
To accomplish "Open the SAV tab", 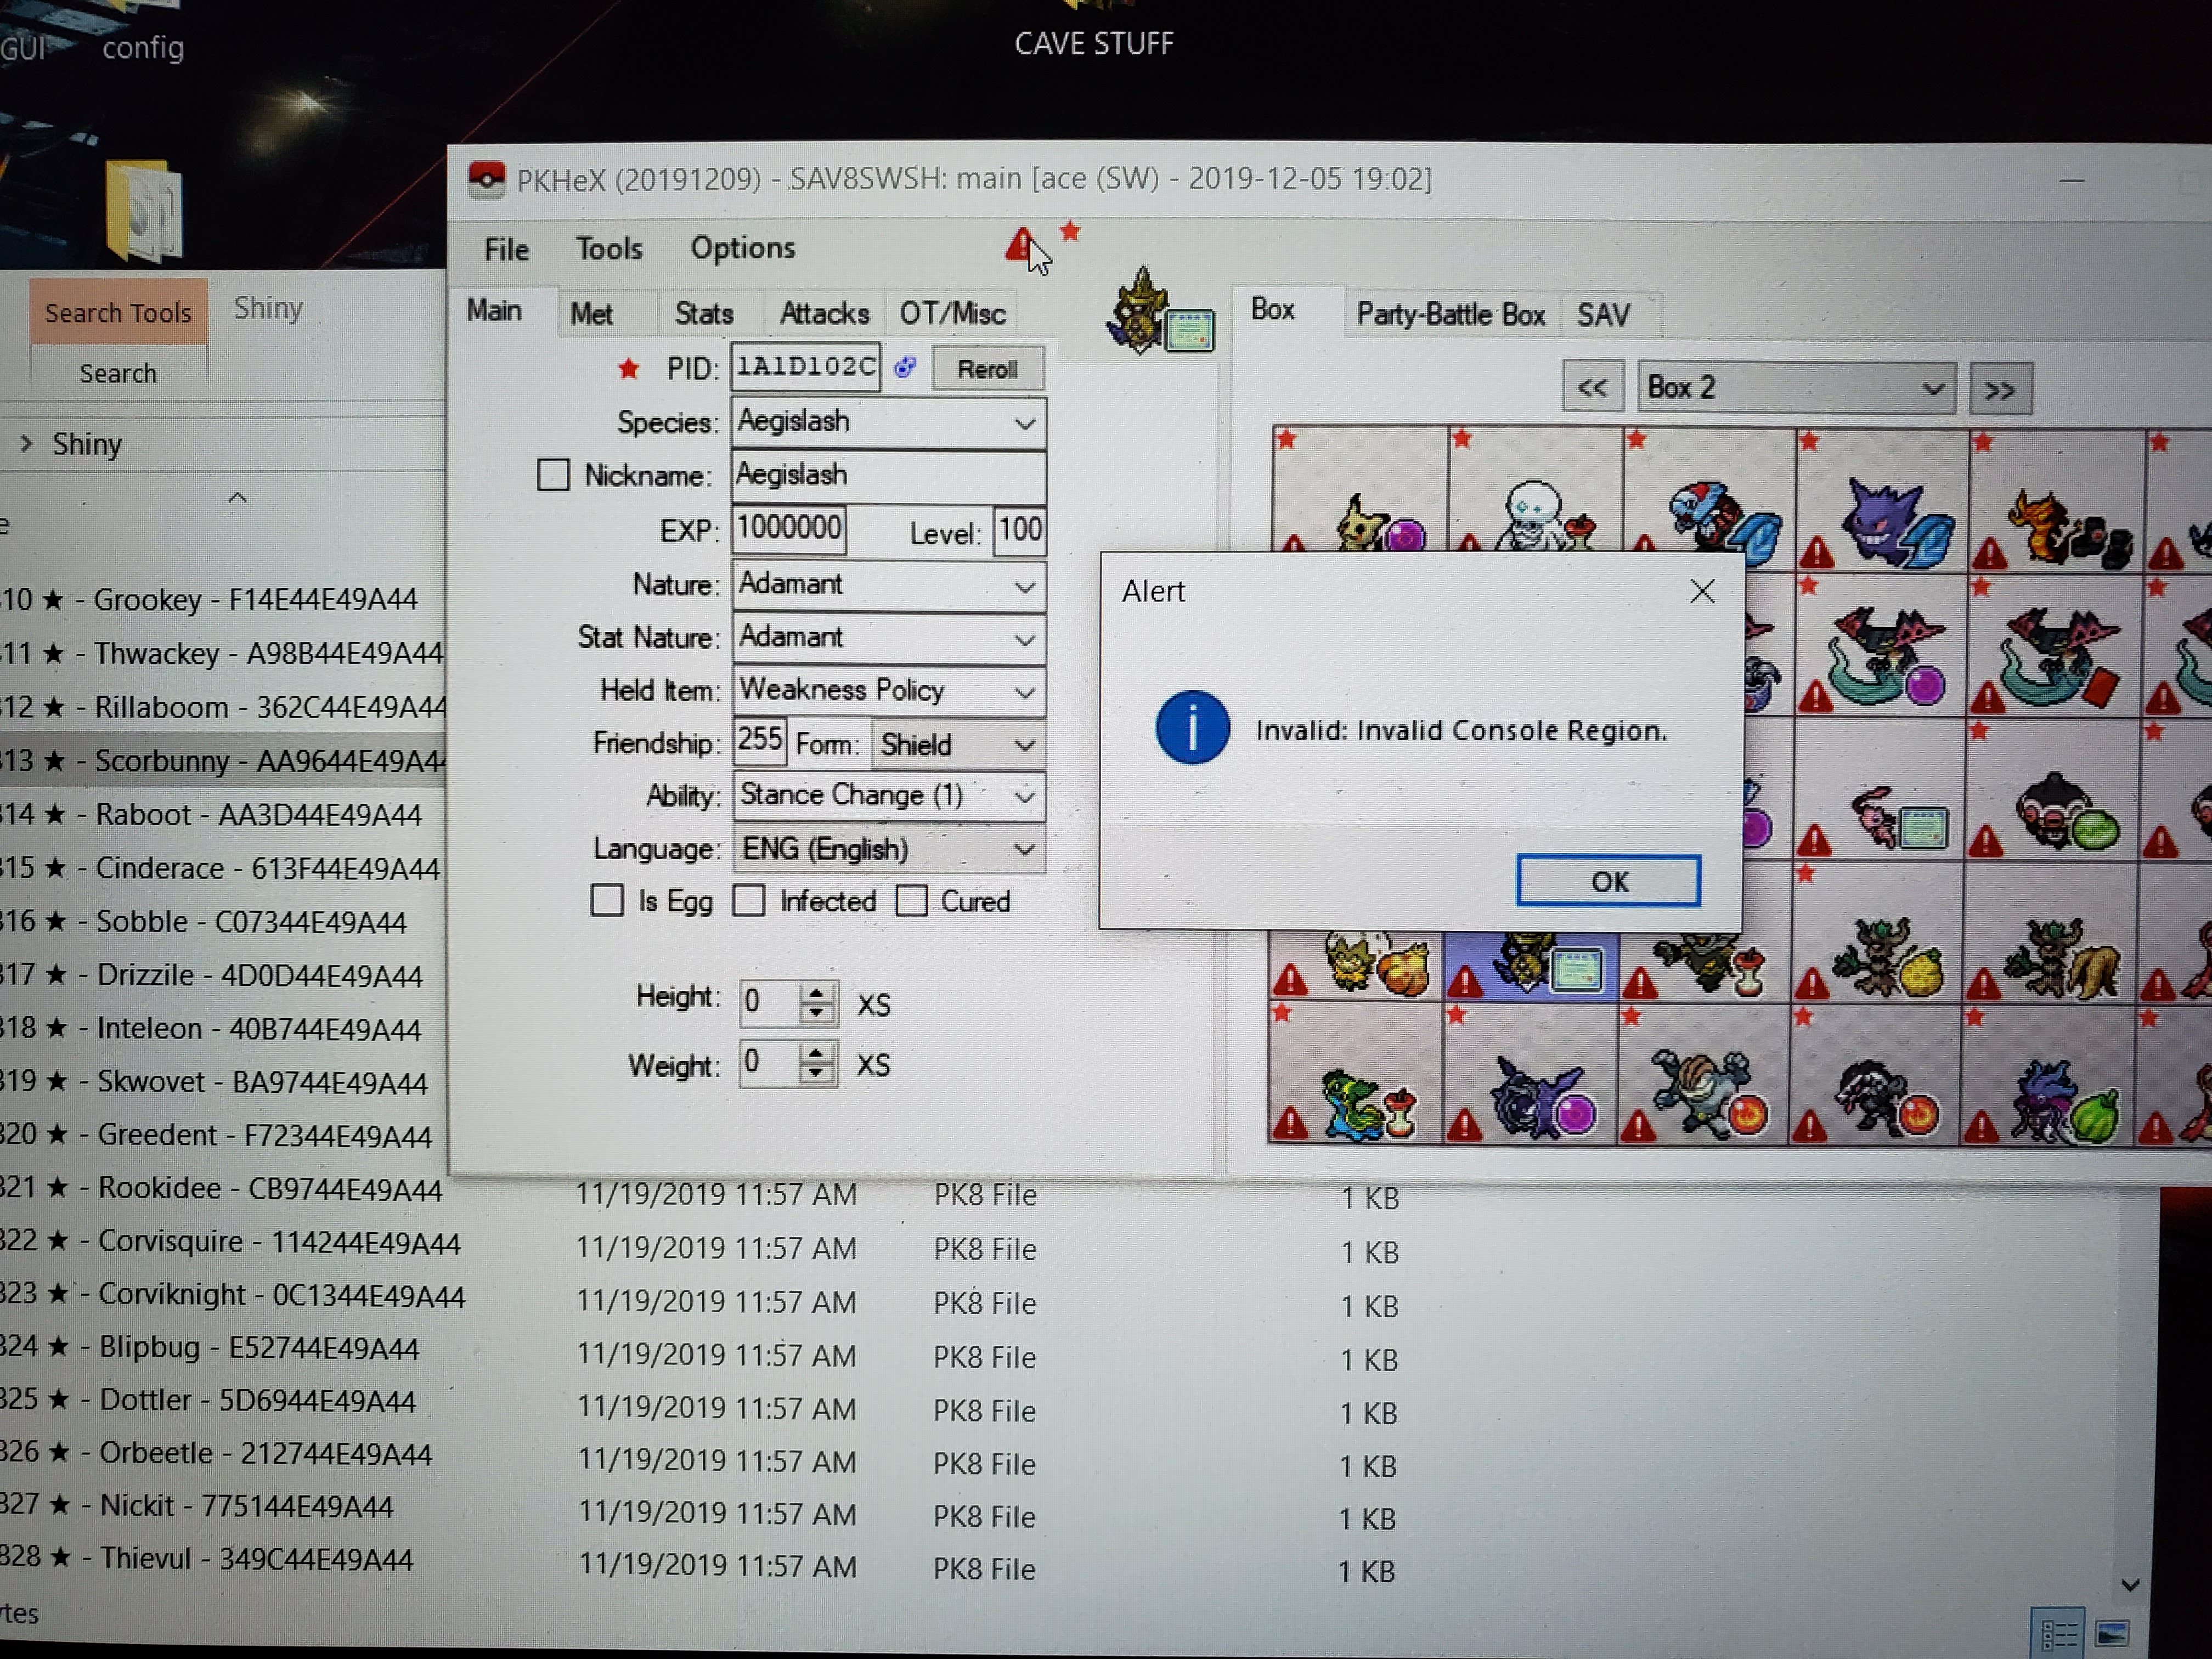I will (x=1603, y=315).
